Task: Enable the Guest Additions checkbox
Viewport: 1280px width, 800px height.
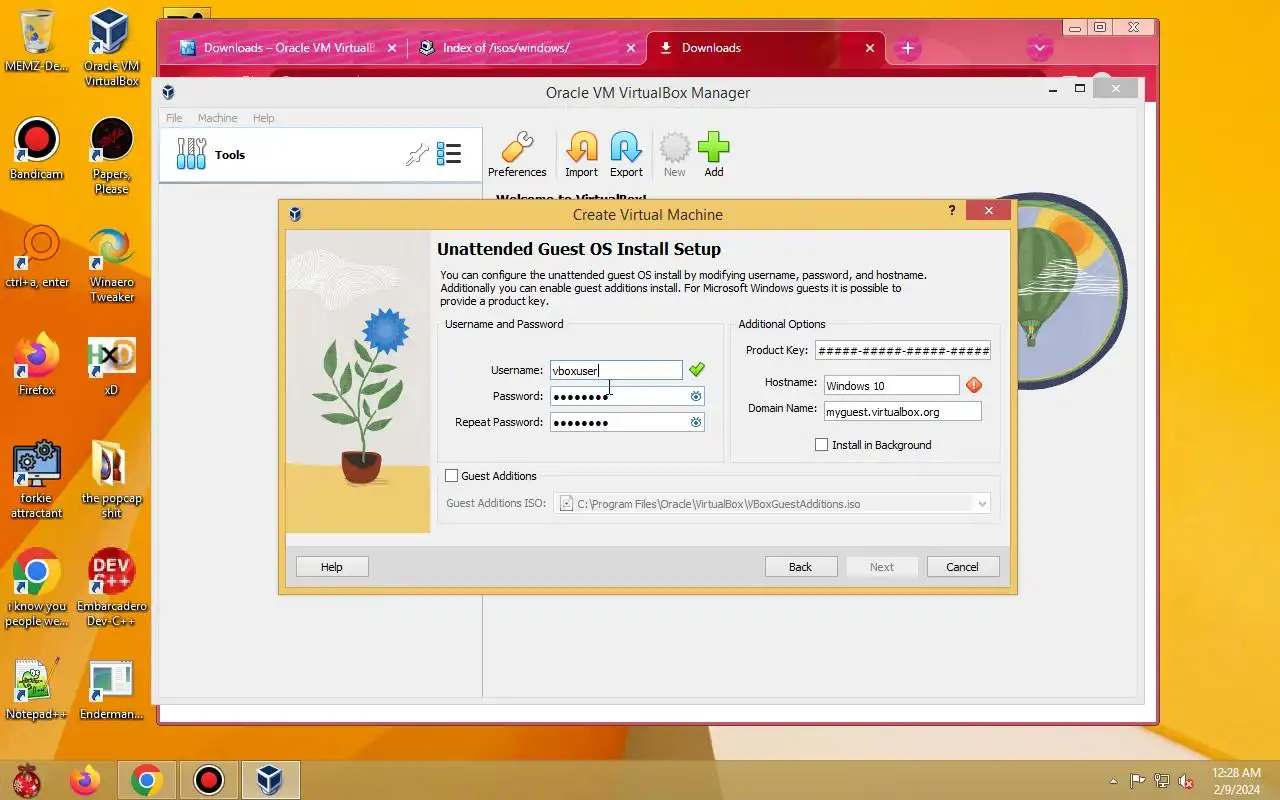Action: pyautogui.click(x=452, y=476)
